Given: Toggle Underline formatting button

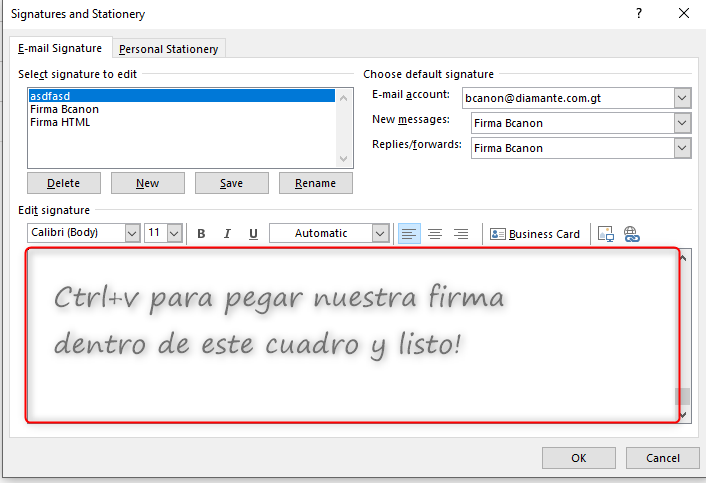Looking at the screenshot, I should pyautogui.click(x=253, y=234).
